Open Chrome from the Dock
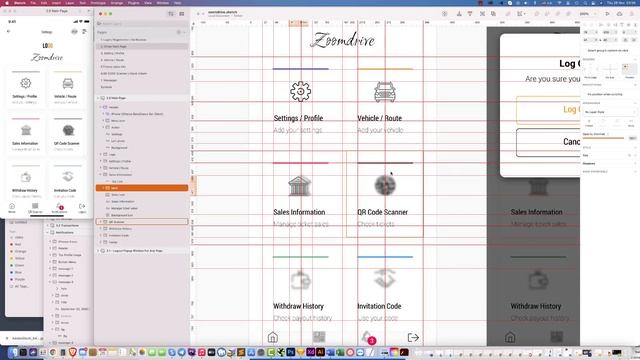The height and width of the screenshot is (360, 640). (53, 352)
